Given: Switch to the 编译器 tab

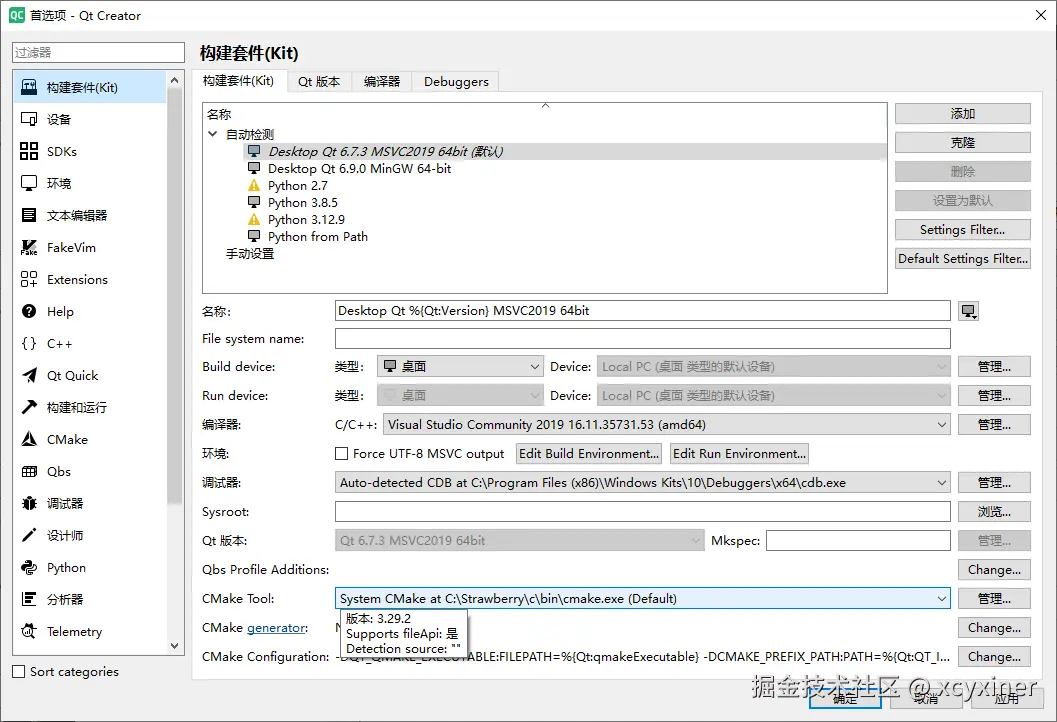Looking at the screenshot, I should click(382, 82).
